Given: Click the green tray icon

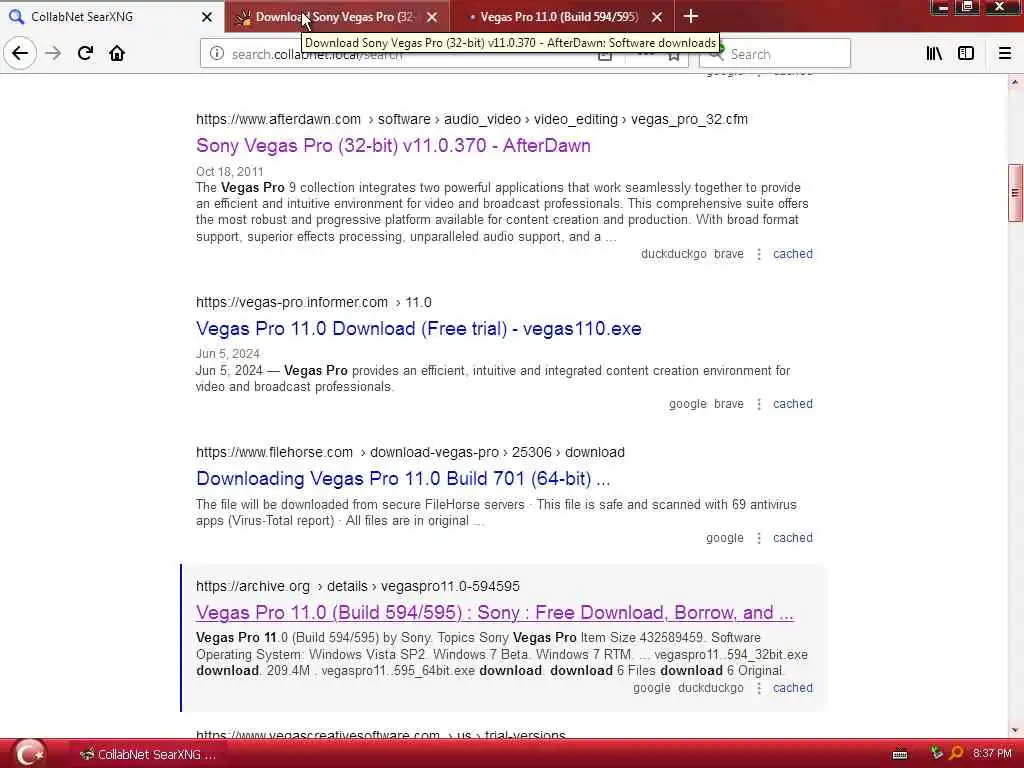Looking at the screenshot, I should click(937, 754).
